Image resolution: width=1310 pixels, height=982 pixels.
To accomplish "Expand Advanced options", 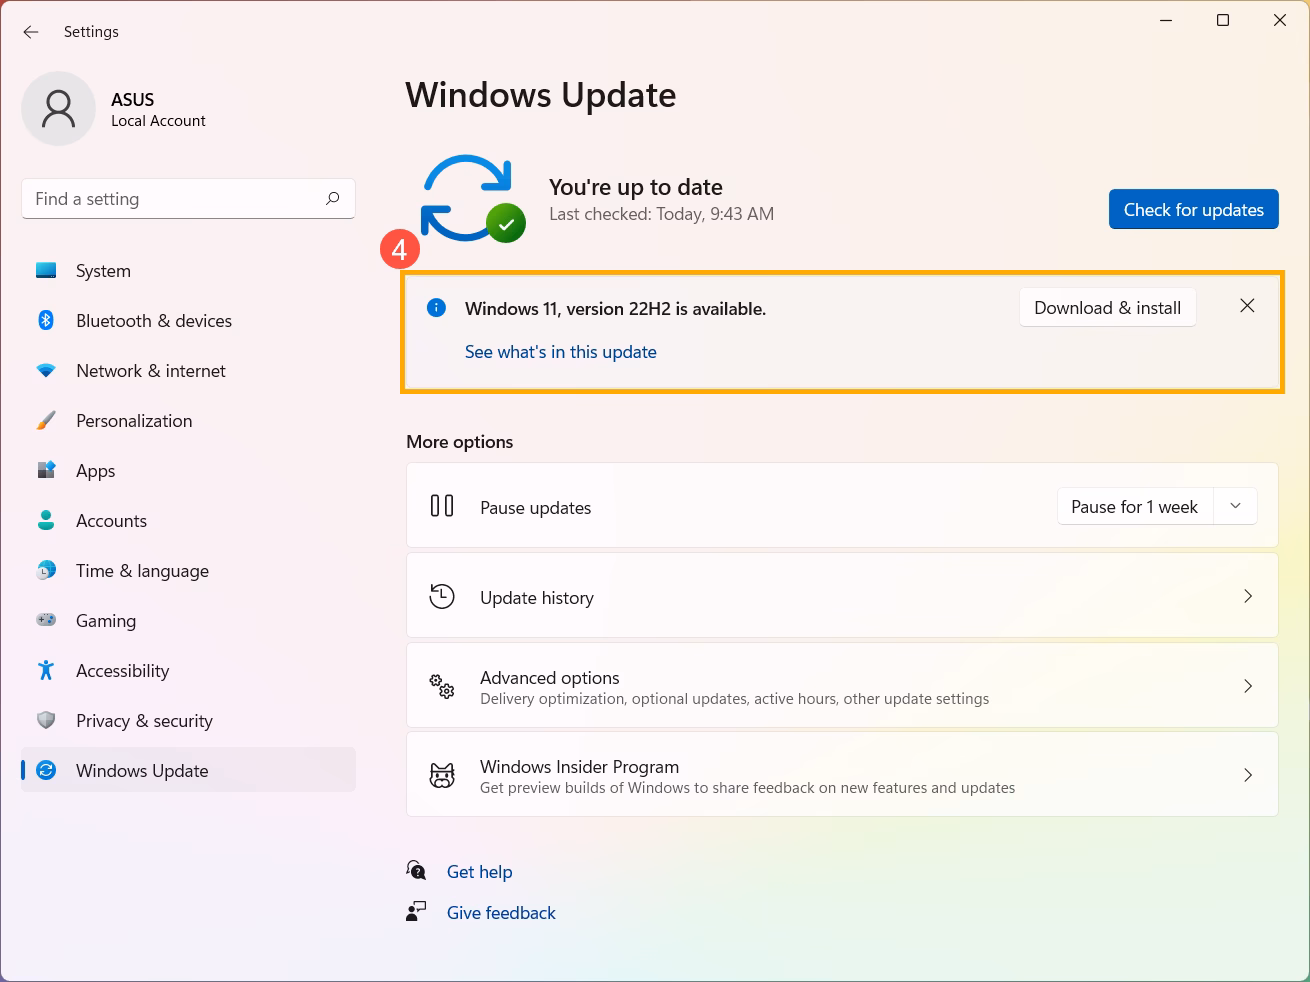I will pos(842,686).
